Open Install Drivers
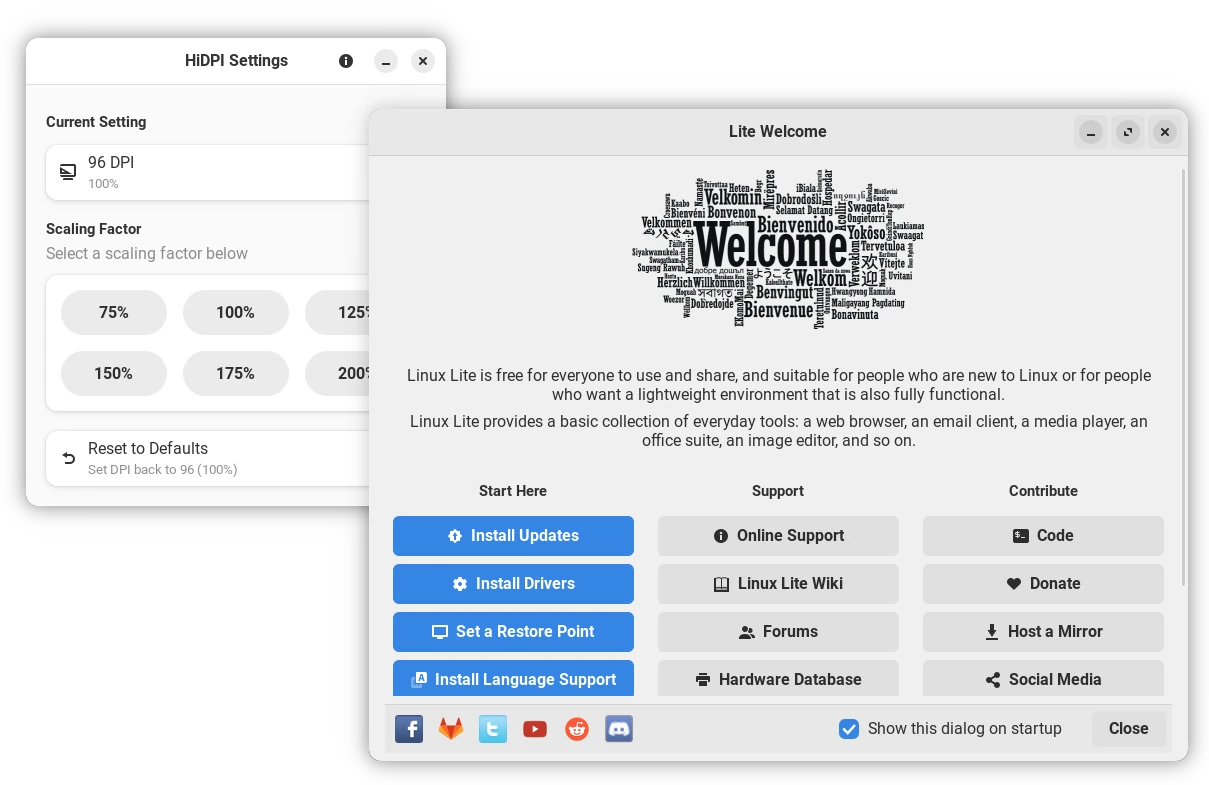1209x785 pixels. click(x=513, y=584)
